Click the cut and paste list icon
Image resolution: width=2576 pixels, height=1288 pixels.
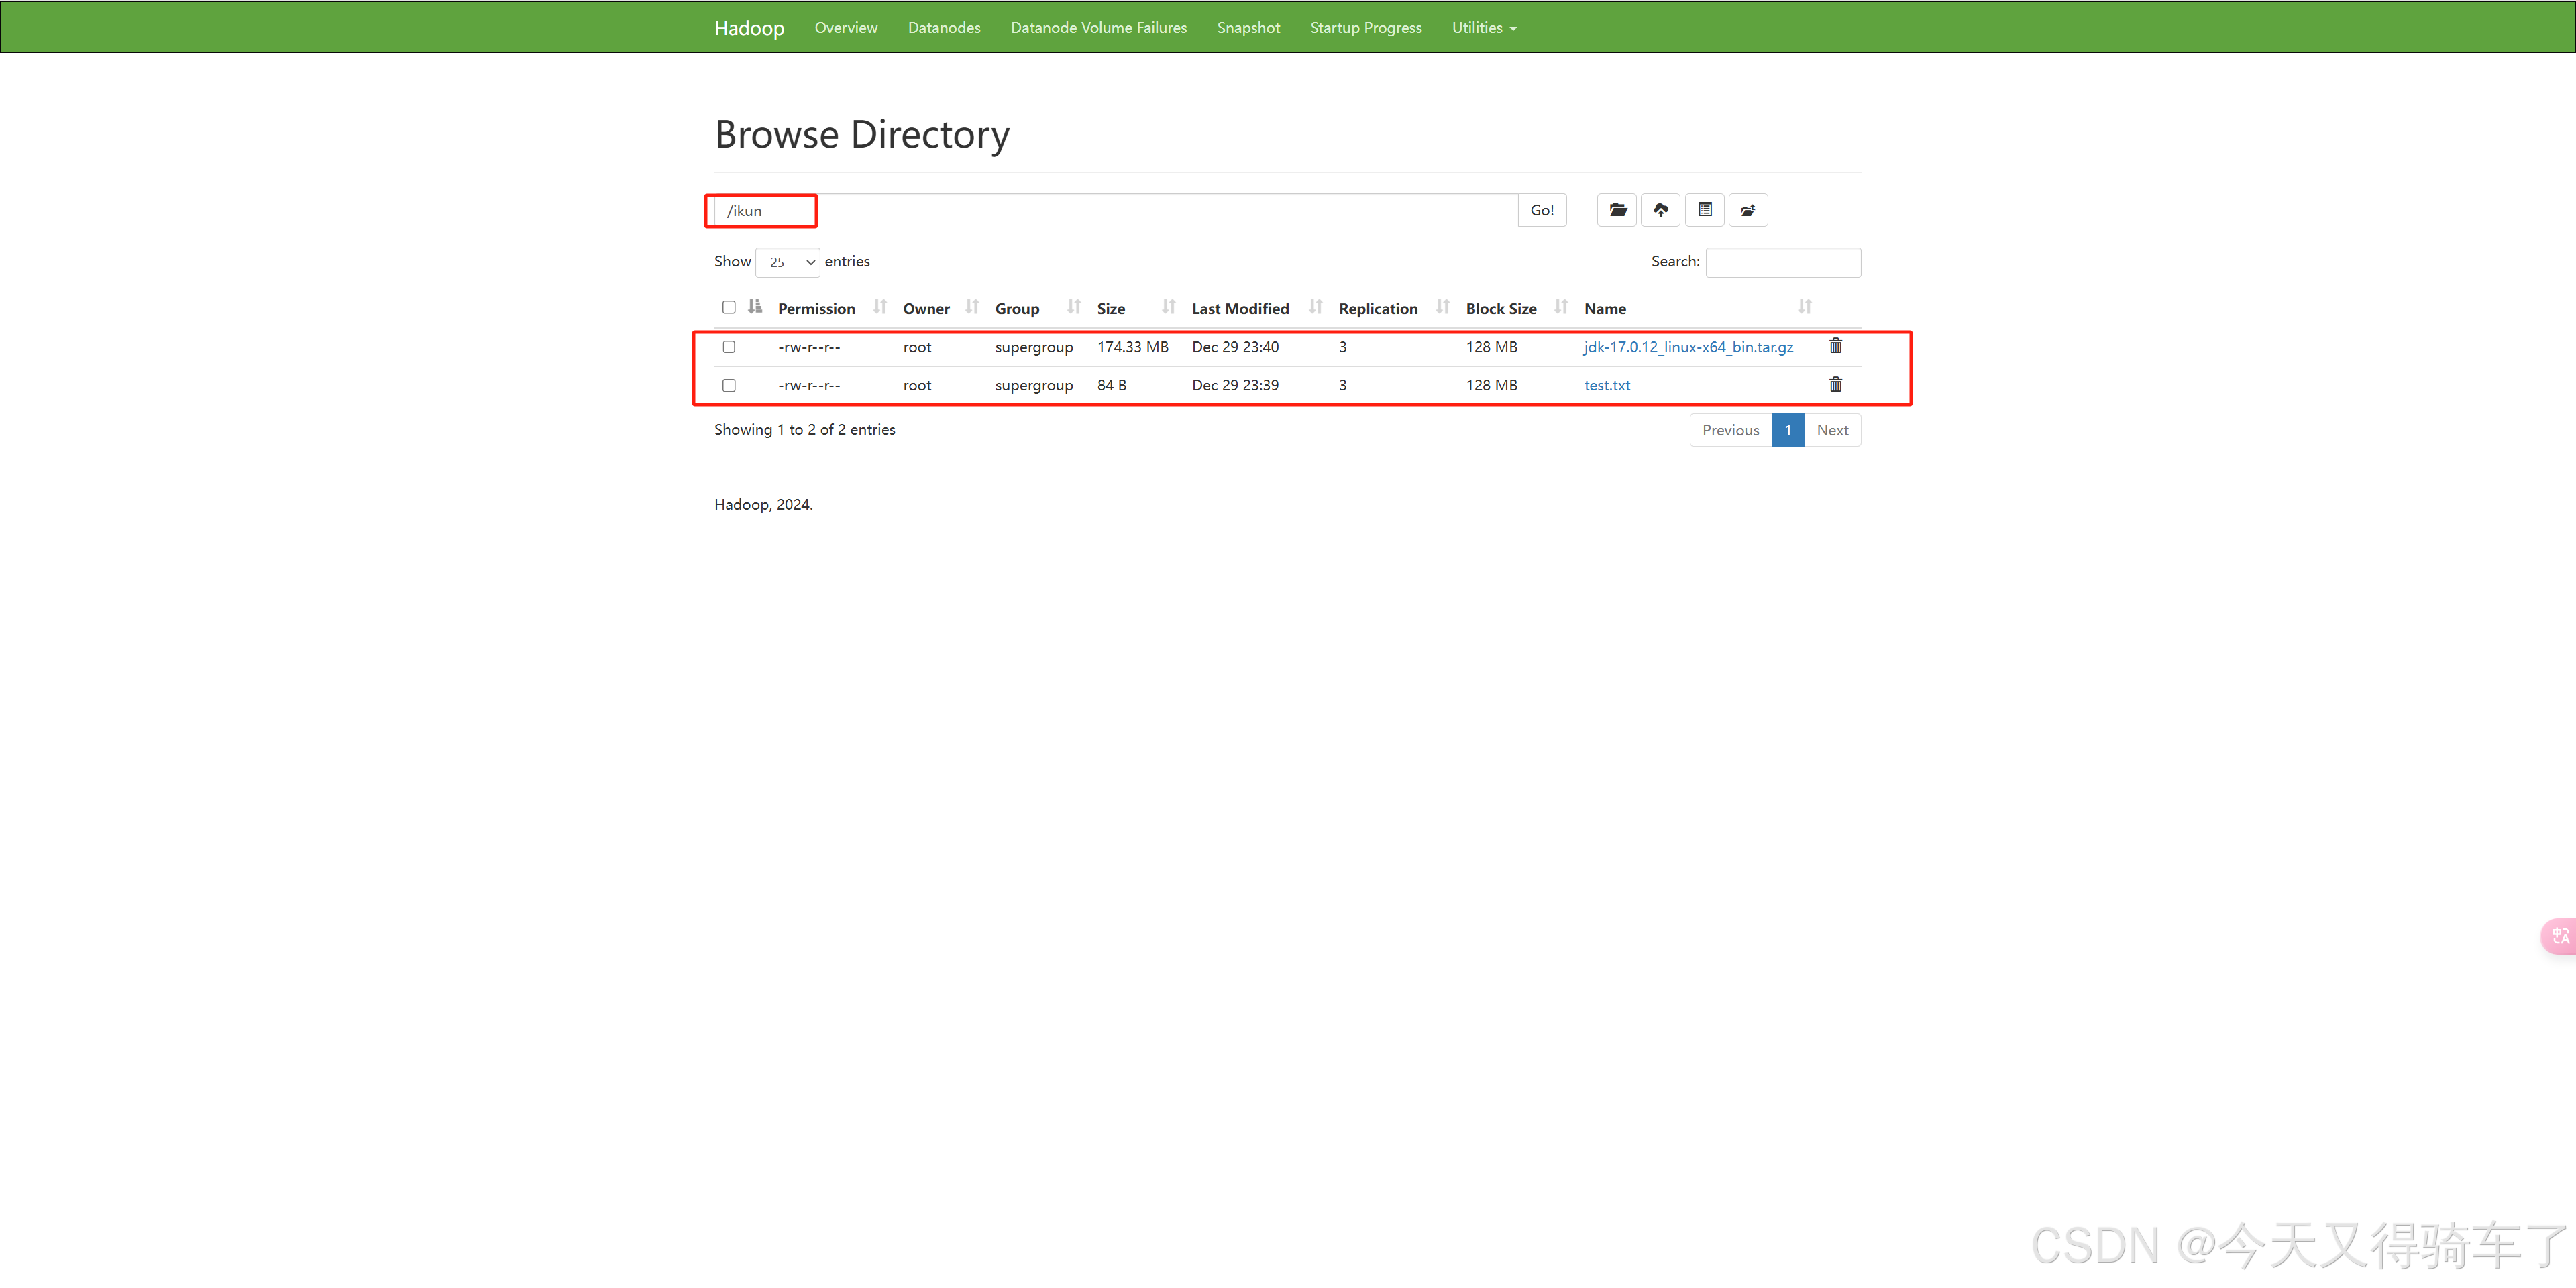click(x=1704, y=210)
